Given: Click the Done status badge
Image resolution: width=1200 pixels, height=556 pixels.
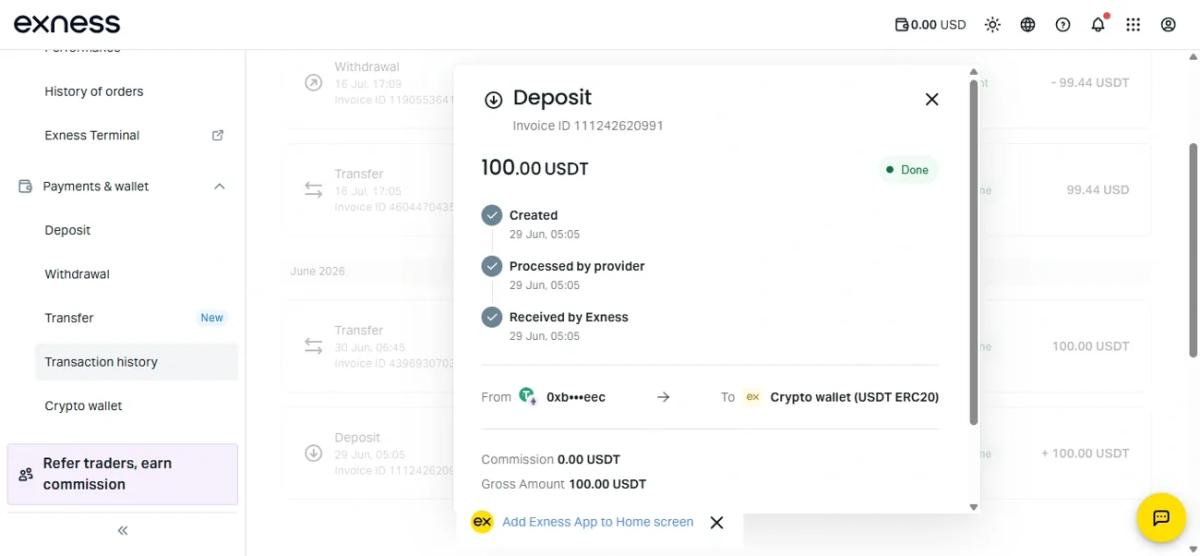Looking at the screenshot, I should (908, 170).
